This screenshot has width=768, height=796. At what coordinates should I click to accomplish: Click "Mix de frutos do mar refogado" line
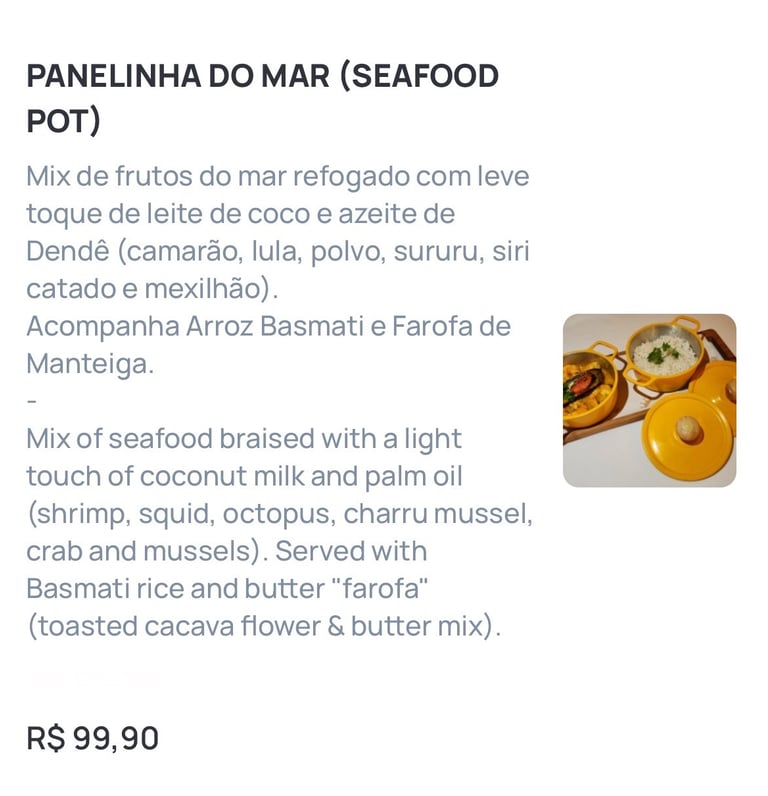277,177
